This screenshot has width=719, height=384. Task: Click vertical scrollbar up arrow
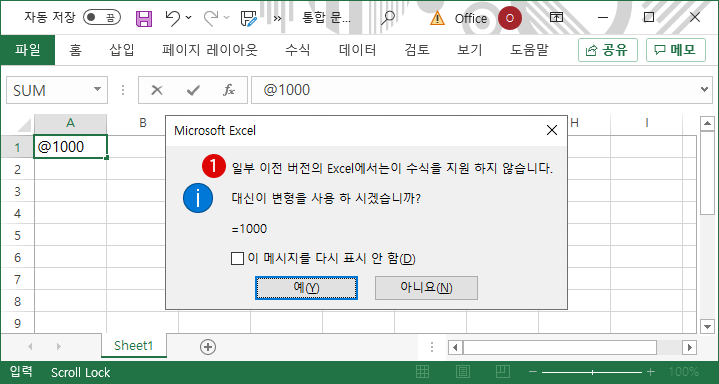708,123
